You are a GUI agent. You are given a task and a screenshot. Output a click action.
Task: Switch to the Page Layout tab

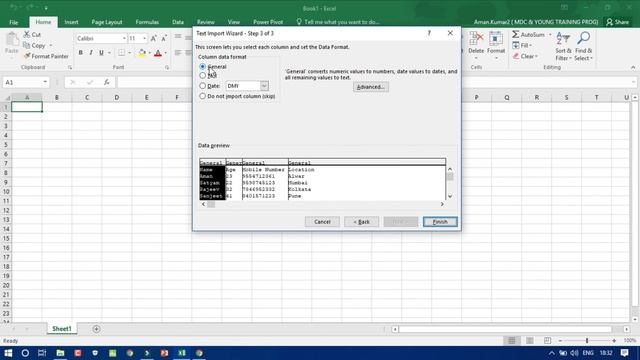(107, 22)
